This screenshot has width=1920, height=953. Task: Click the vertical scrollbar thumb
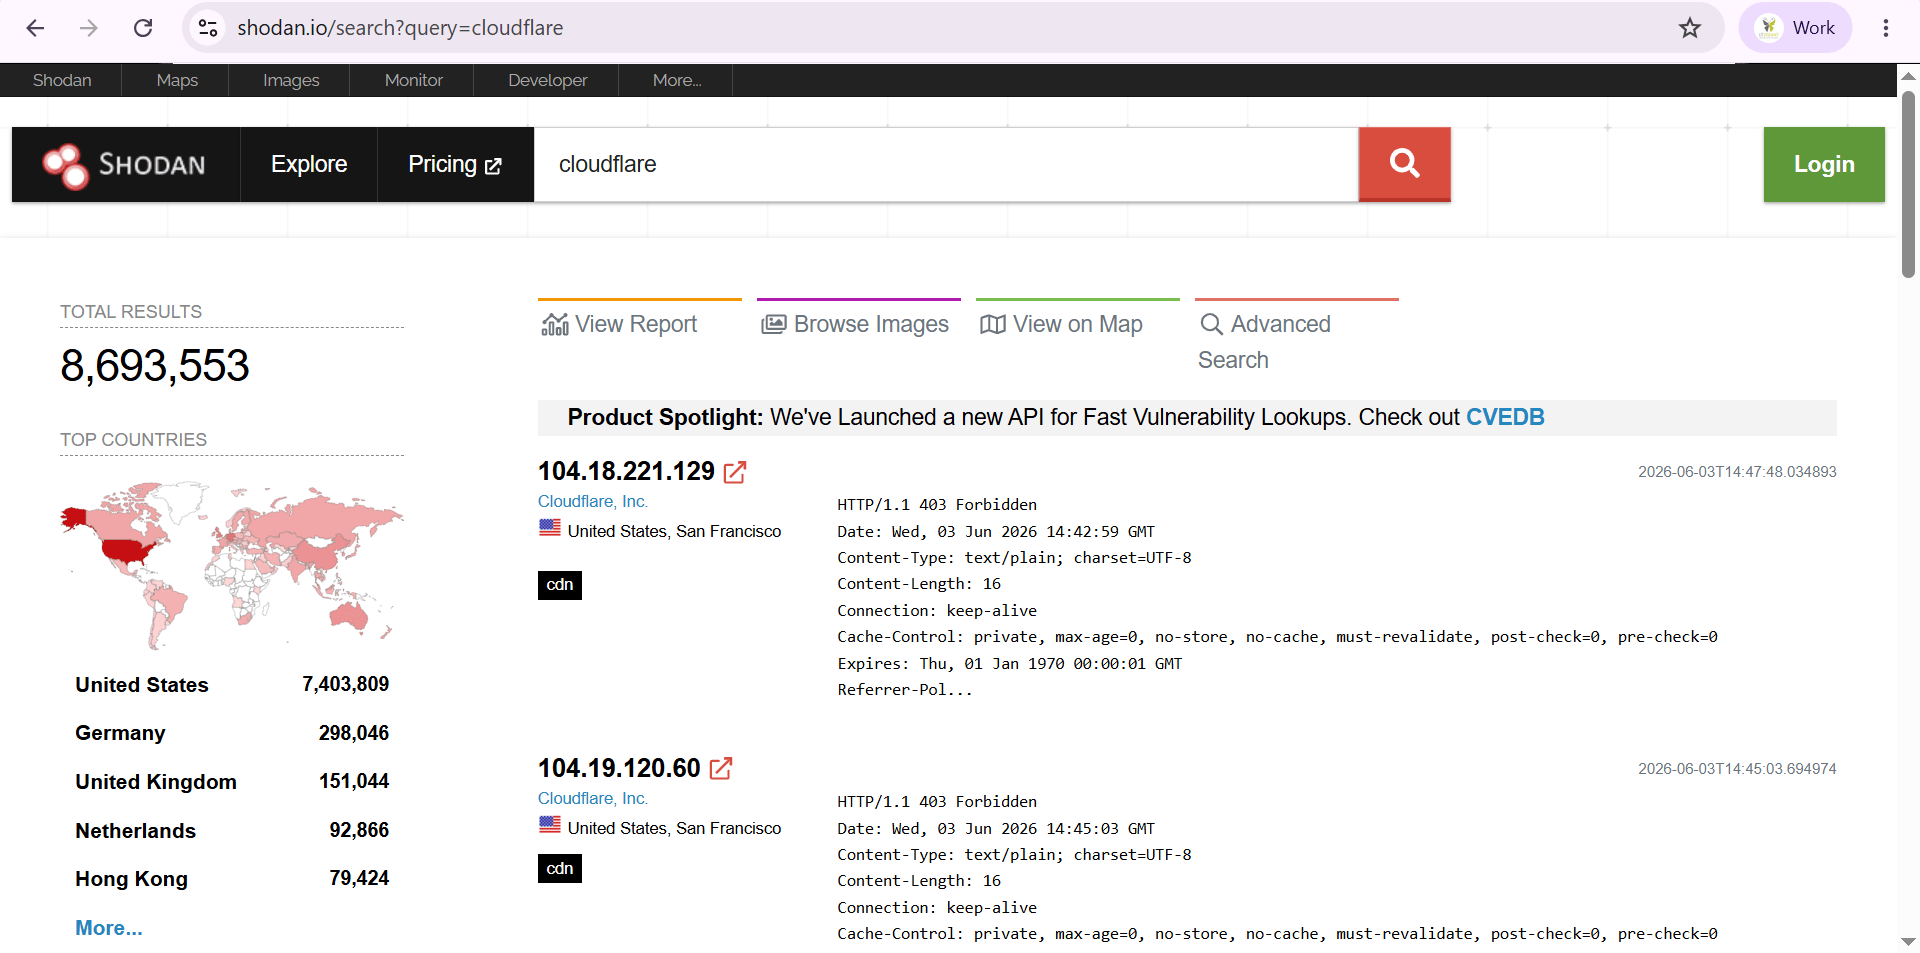coord(1908,185)
